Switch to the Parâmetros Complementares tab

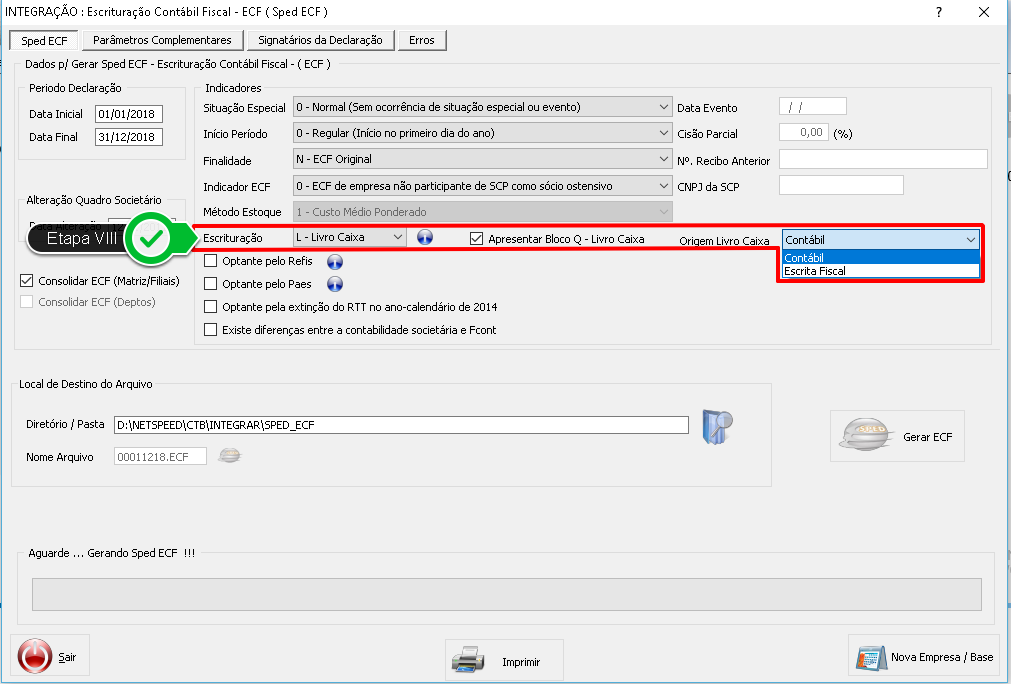coord(162,40)
